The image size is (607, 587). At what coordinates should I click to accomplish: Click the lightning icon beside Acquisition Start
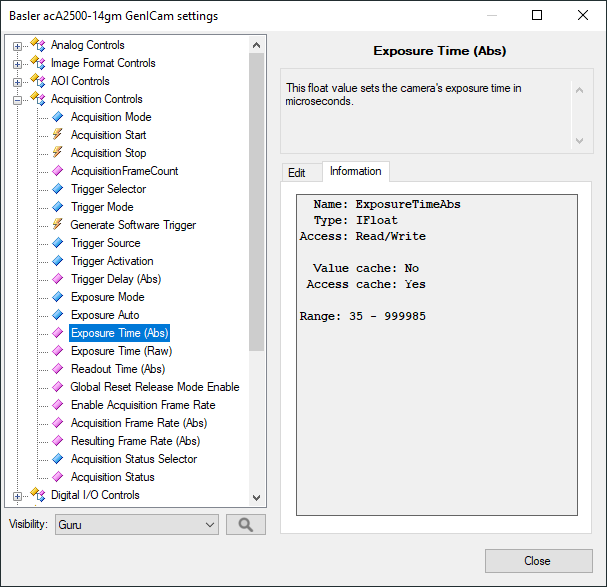(57, 135)
